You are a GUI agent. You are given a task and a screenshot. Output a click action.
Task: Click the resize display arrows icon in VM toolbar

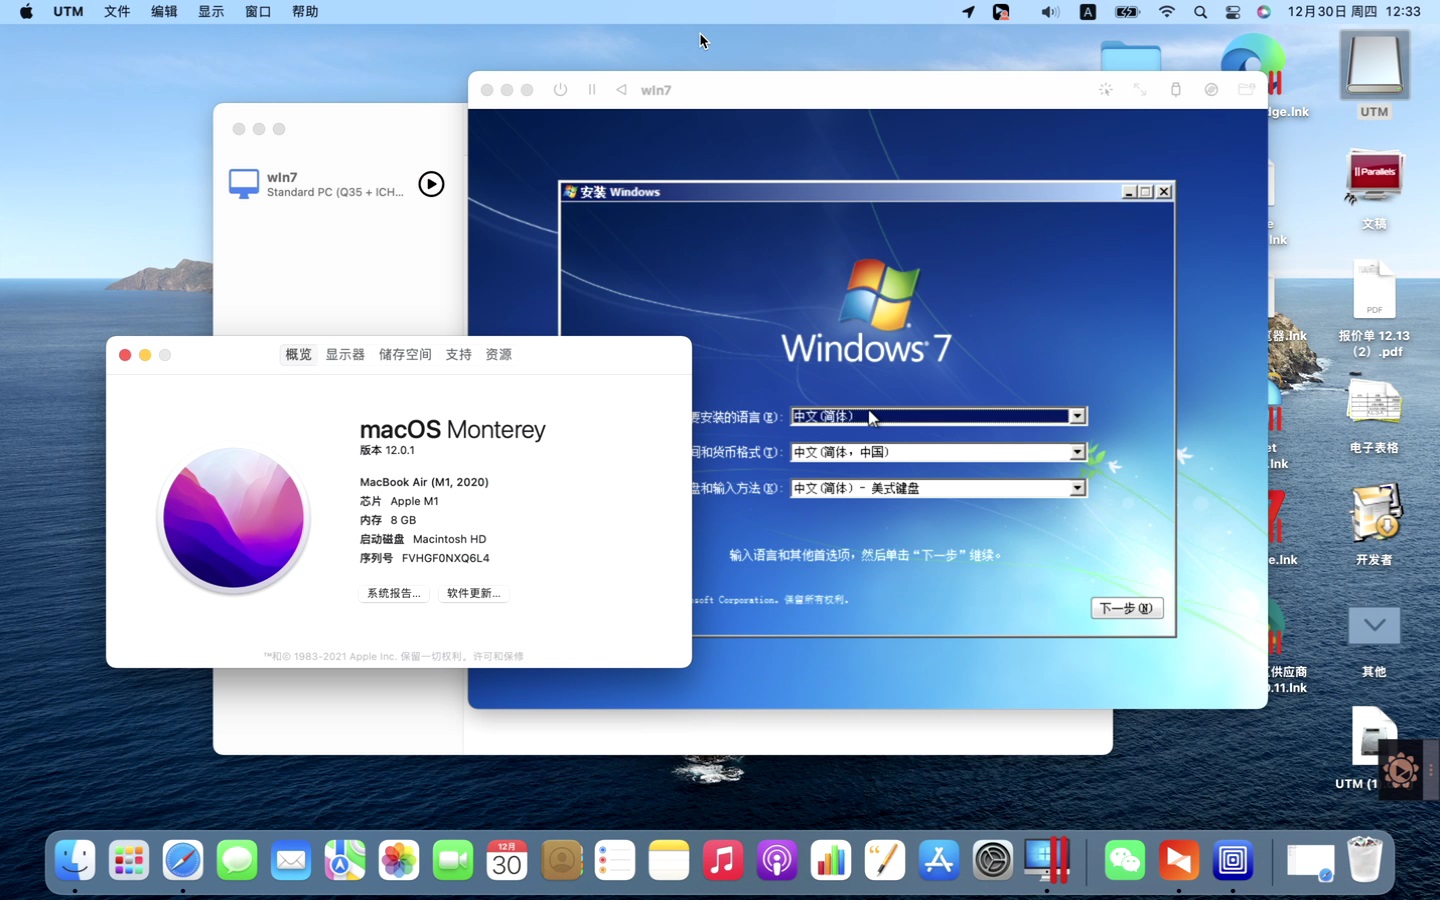pyautogui.click(x=1140, y=90)
